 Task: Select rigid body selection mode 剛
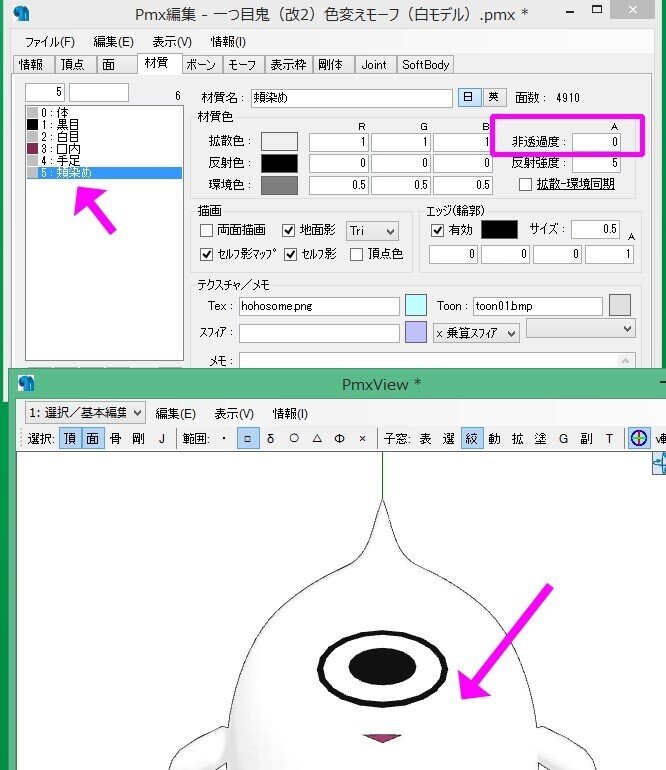[139, 438]
